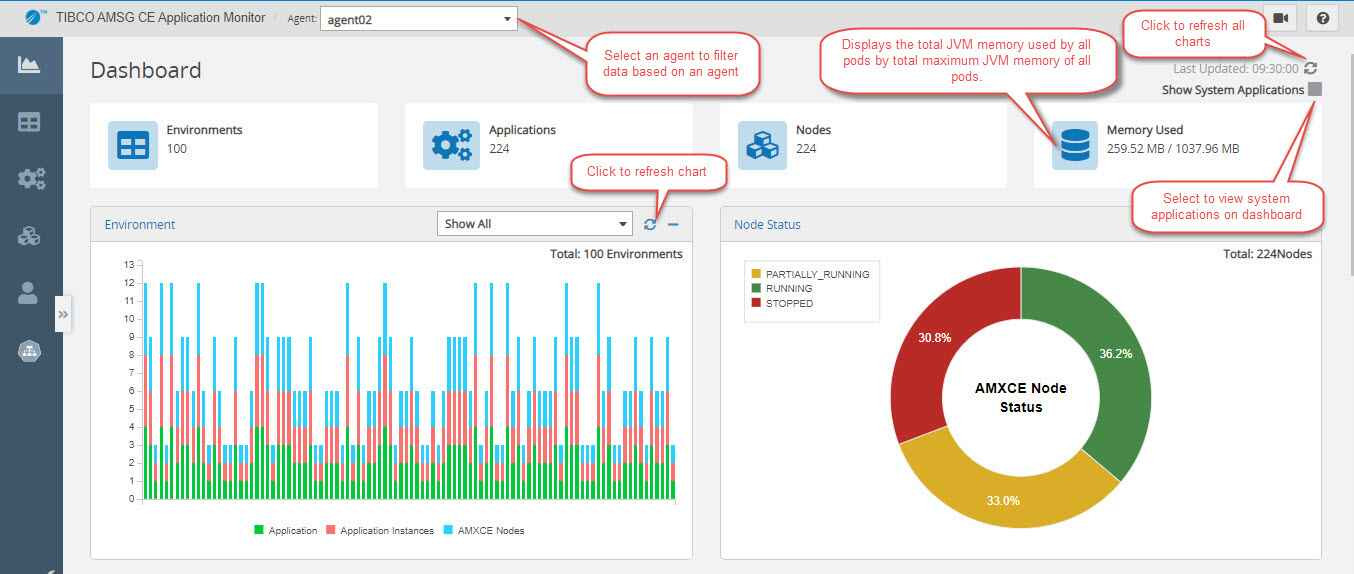Open the Nodes cubes icon in sidebar

coord(29,236)
